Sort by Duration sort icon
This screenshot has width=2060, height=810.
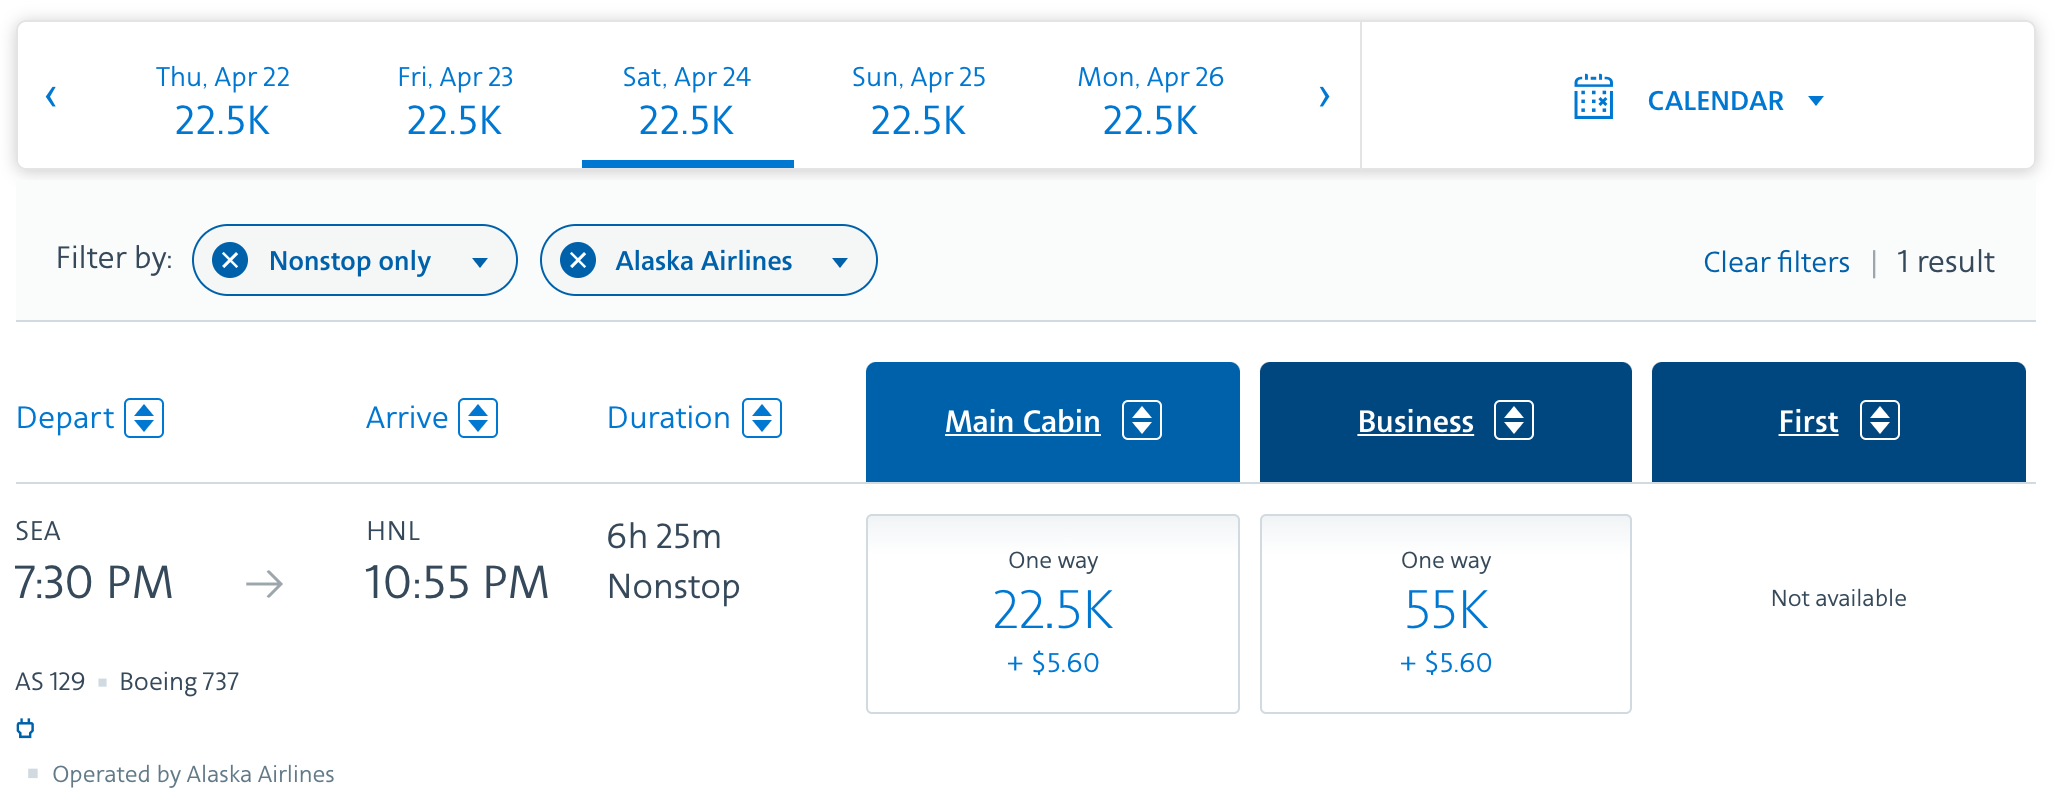click(x=762, y=418)
